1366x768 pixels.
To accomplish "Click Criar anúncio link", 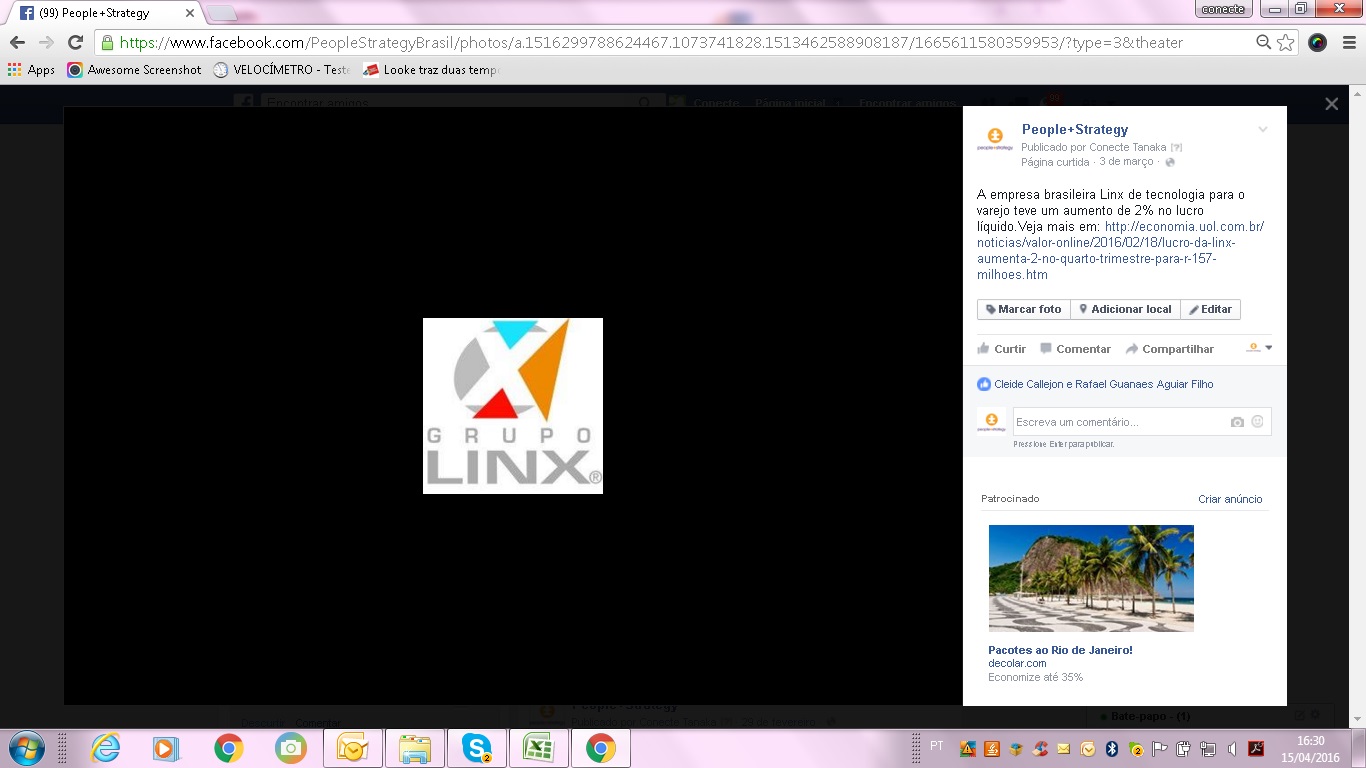I will point(1230,499).
